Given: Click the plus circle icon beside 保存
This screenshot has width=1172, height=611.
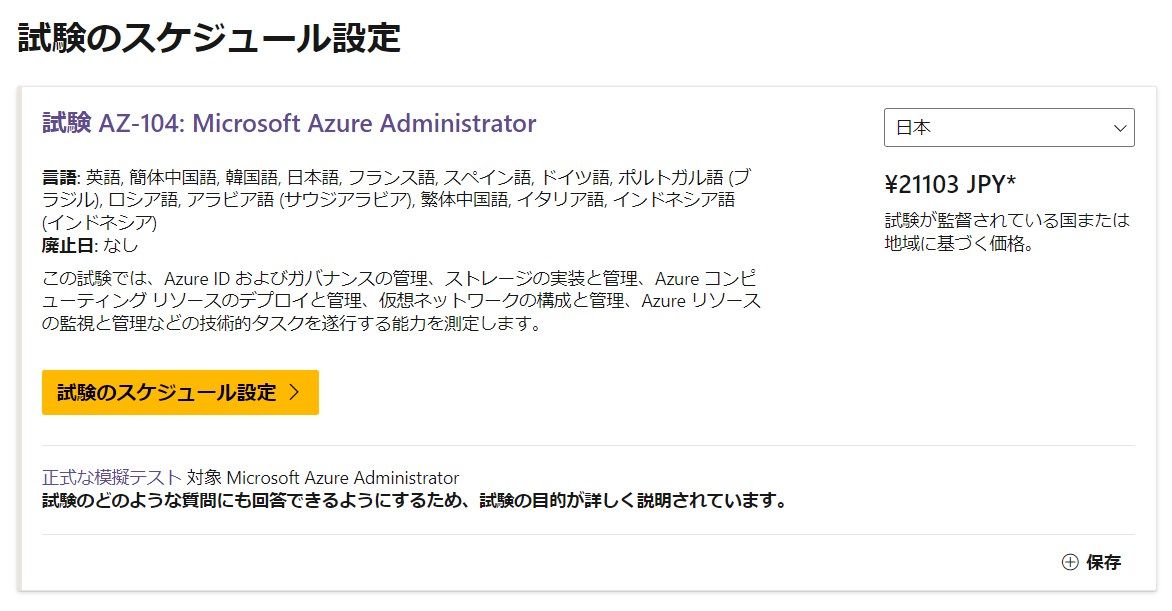Looking at the screenshot, I should (x=1070, y=562).
